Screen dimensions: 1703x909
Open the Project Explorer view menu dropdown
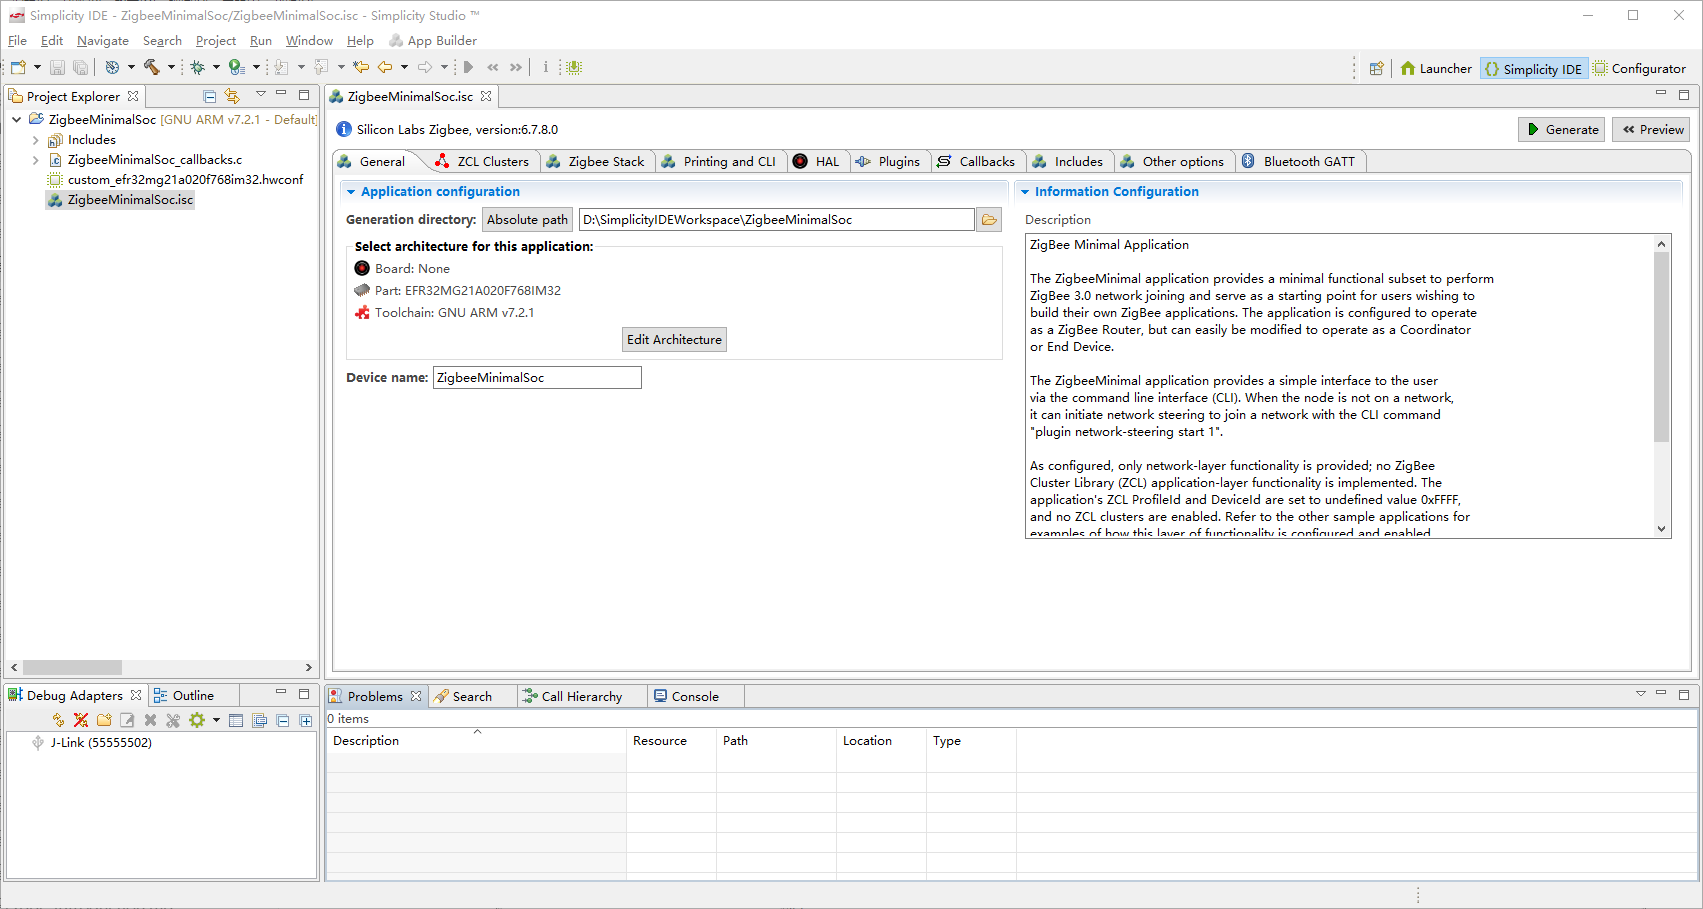(x=260, y=95)
